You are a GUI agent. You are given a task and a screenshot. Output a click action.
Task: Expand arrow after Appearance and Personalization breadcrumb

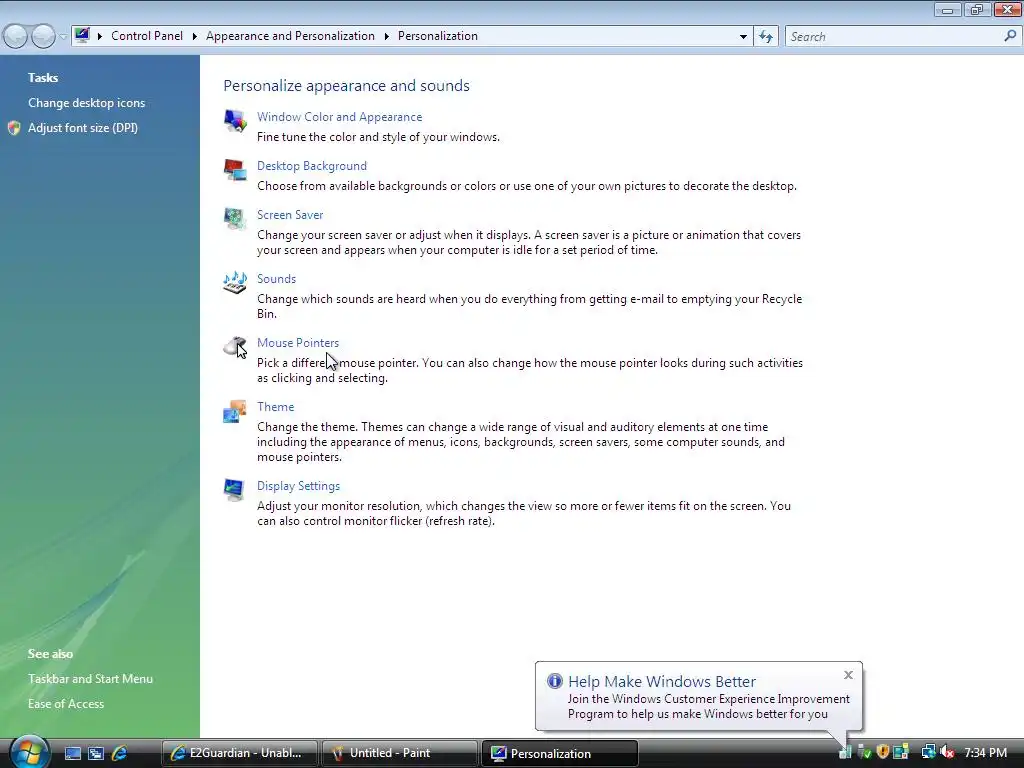click(387, 36)
